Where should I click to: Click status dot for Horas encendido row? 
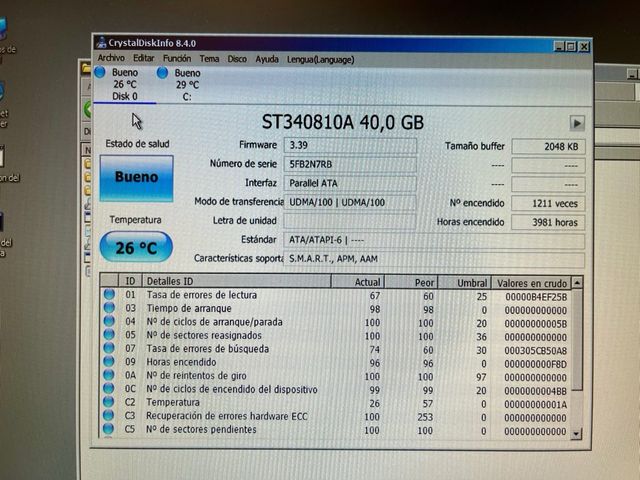click(x=109, y=362)
